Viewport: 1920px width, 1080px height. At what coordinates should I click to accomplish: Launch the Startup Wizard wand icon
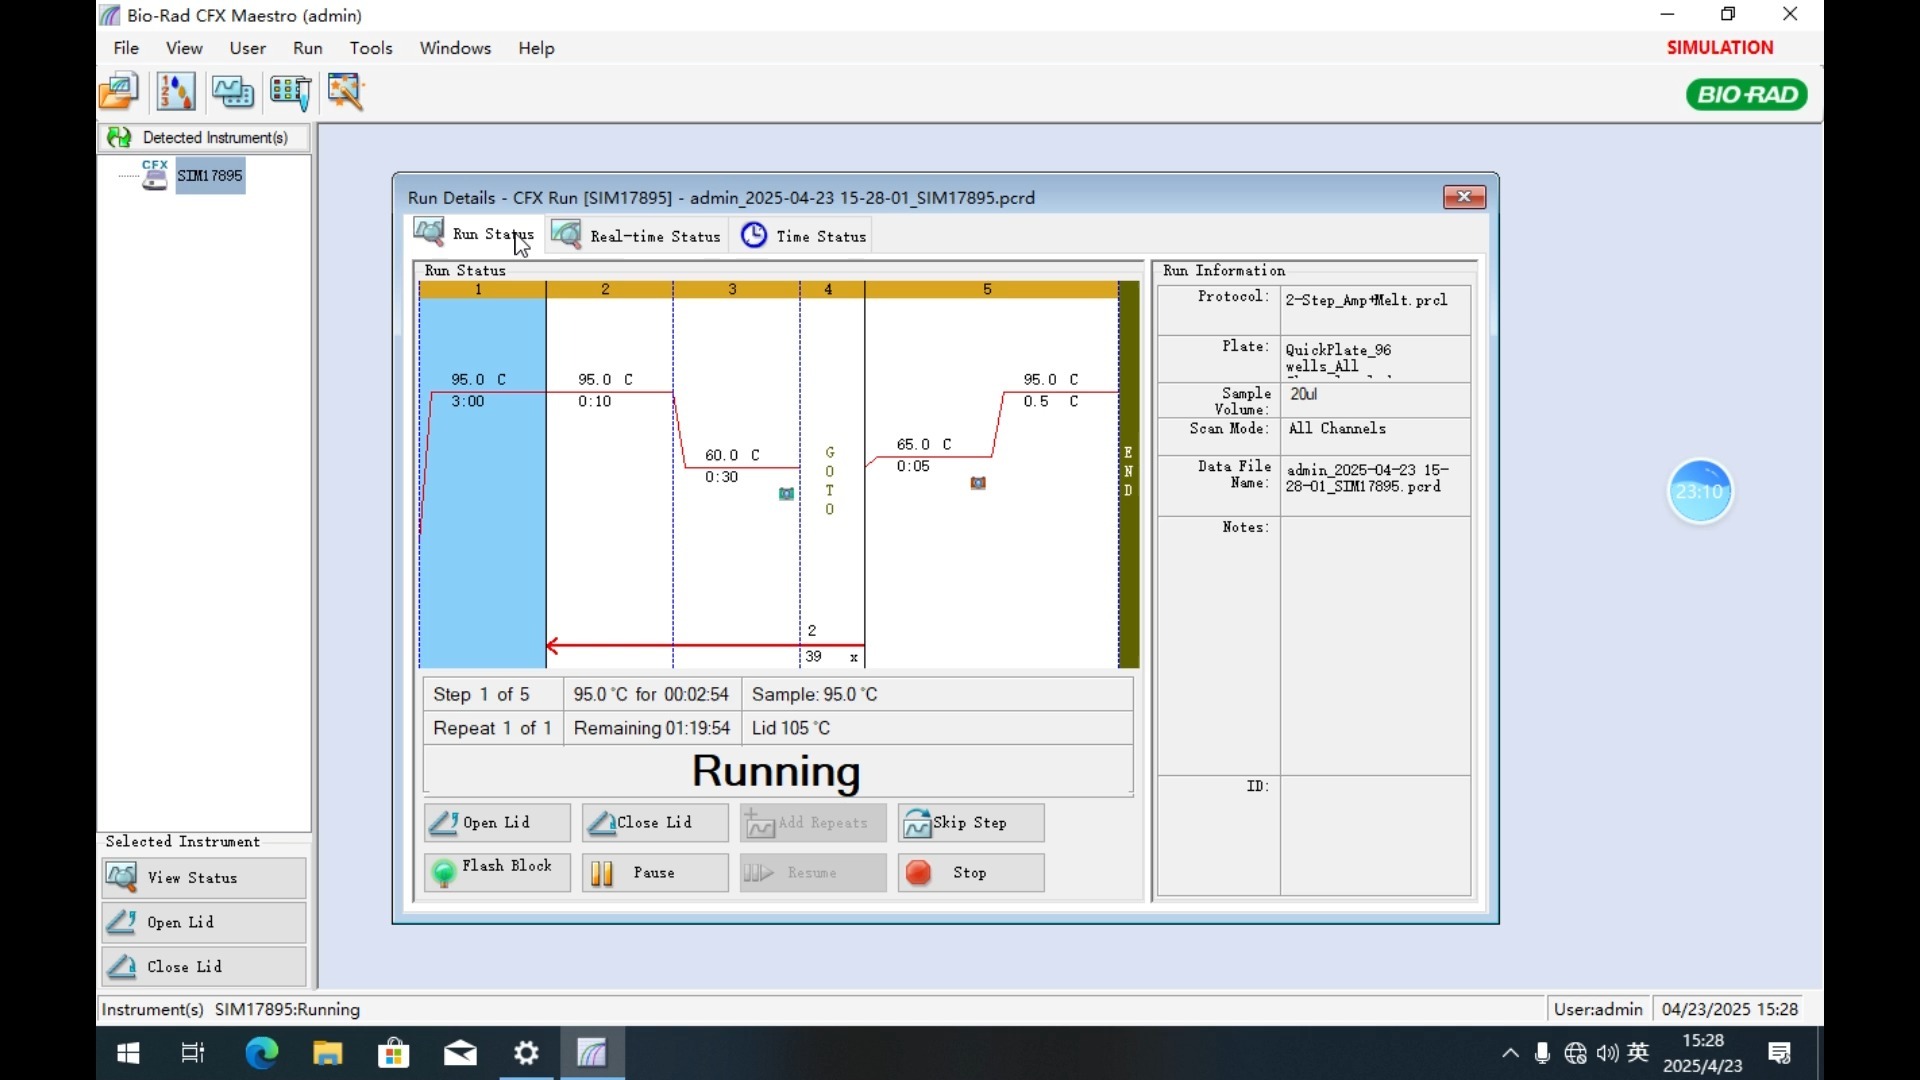coord(346,92)
